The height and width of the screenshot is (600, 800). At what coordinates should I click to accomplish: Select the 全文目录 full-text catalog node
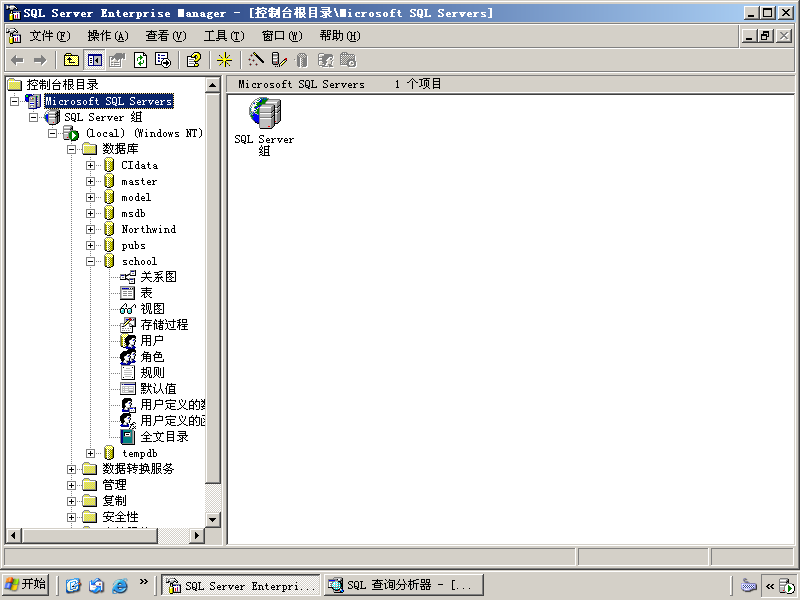164,436
